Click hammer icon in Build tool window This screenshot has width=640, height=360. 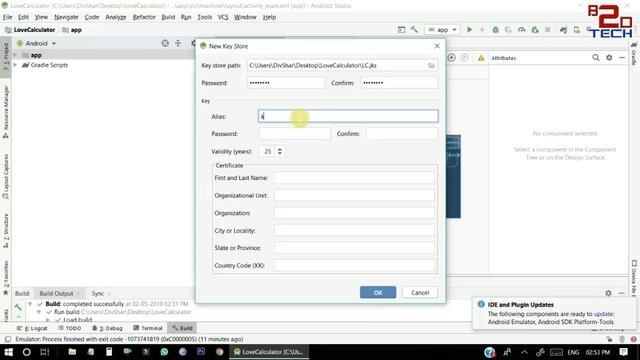point(18,307)
